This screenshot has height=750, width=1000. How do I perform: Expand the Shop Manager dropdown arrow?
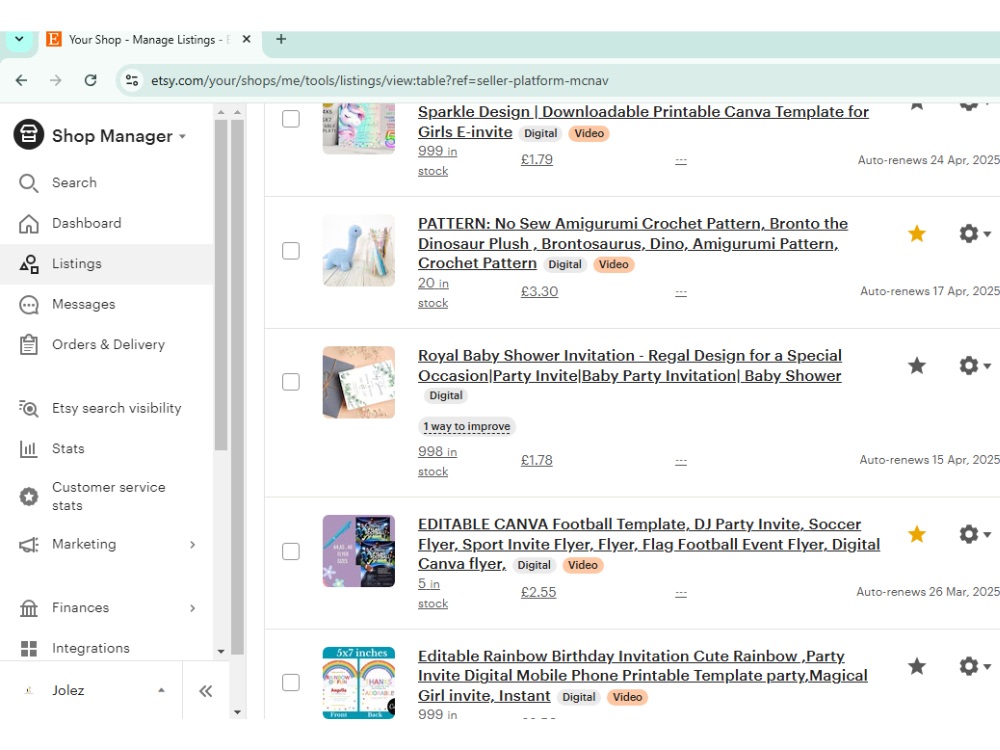click(182, 136)
